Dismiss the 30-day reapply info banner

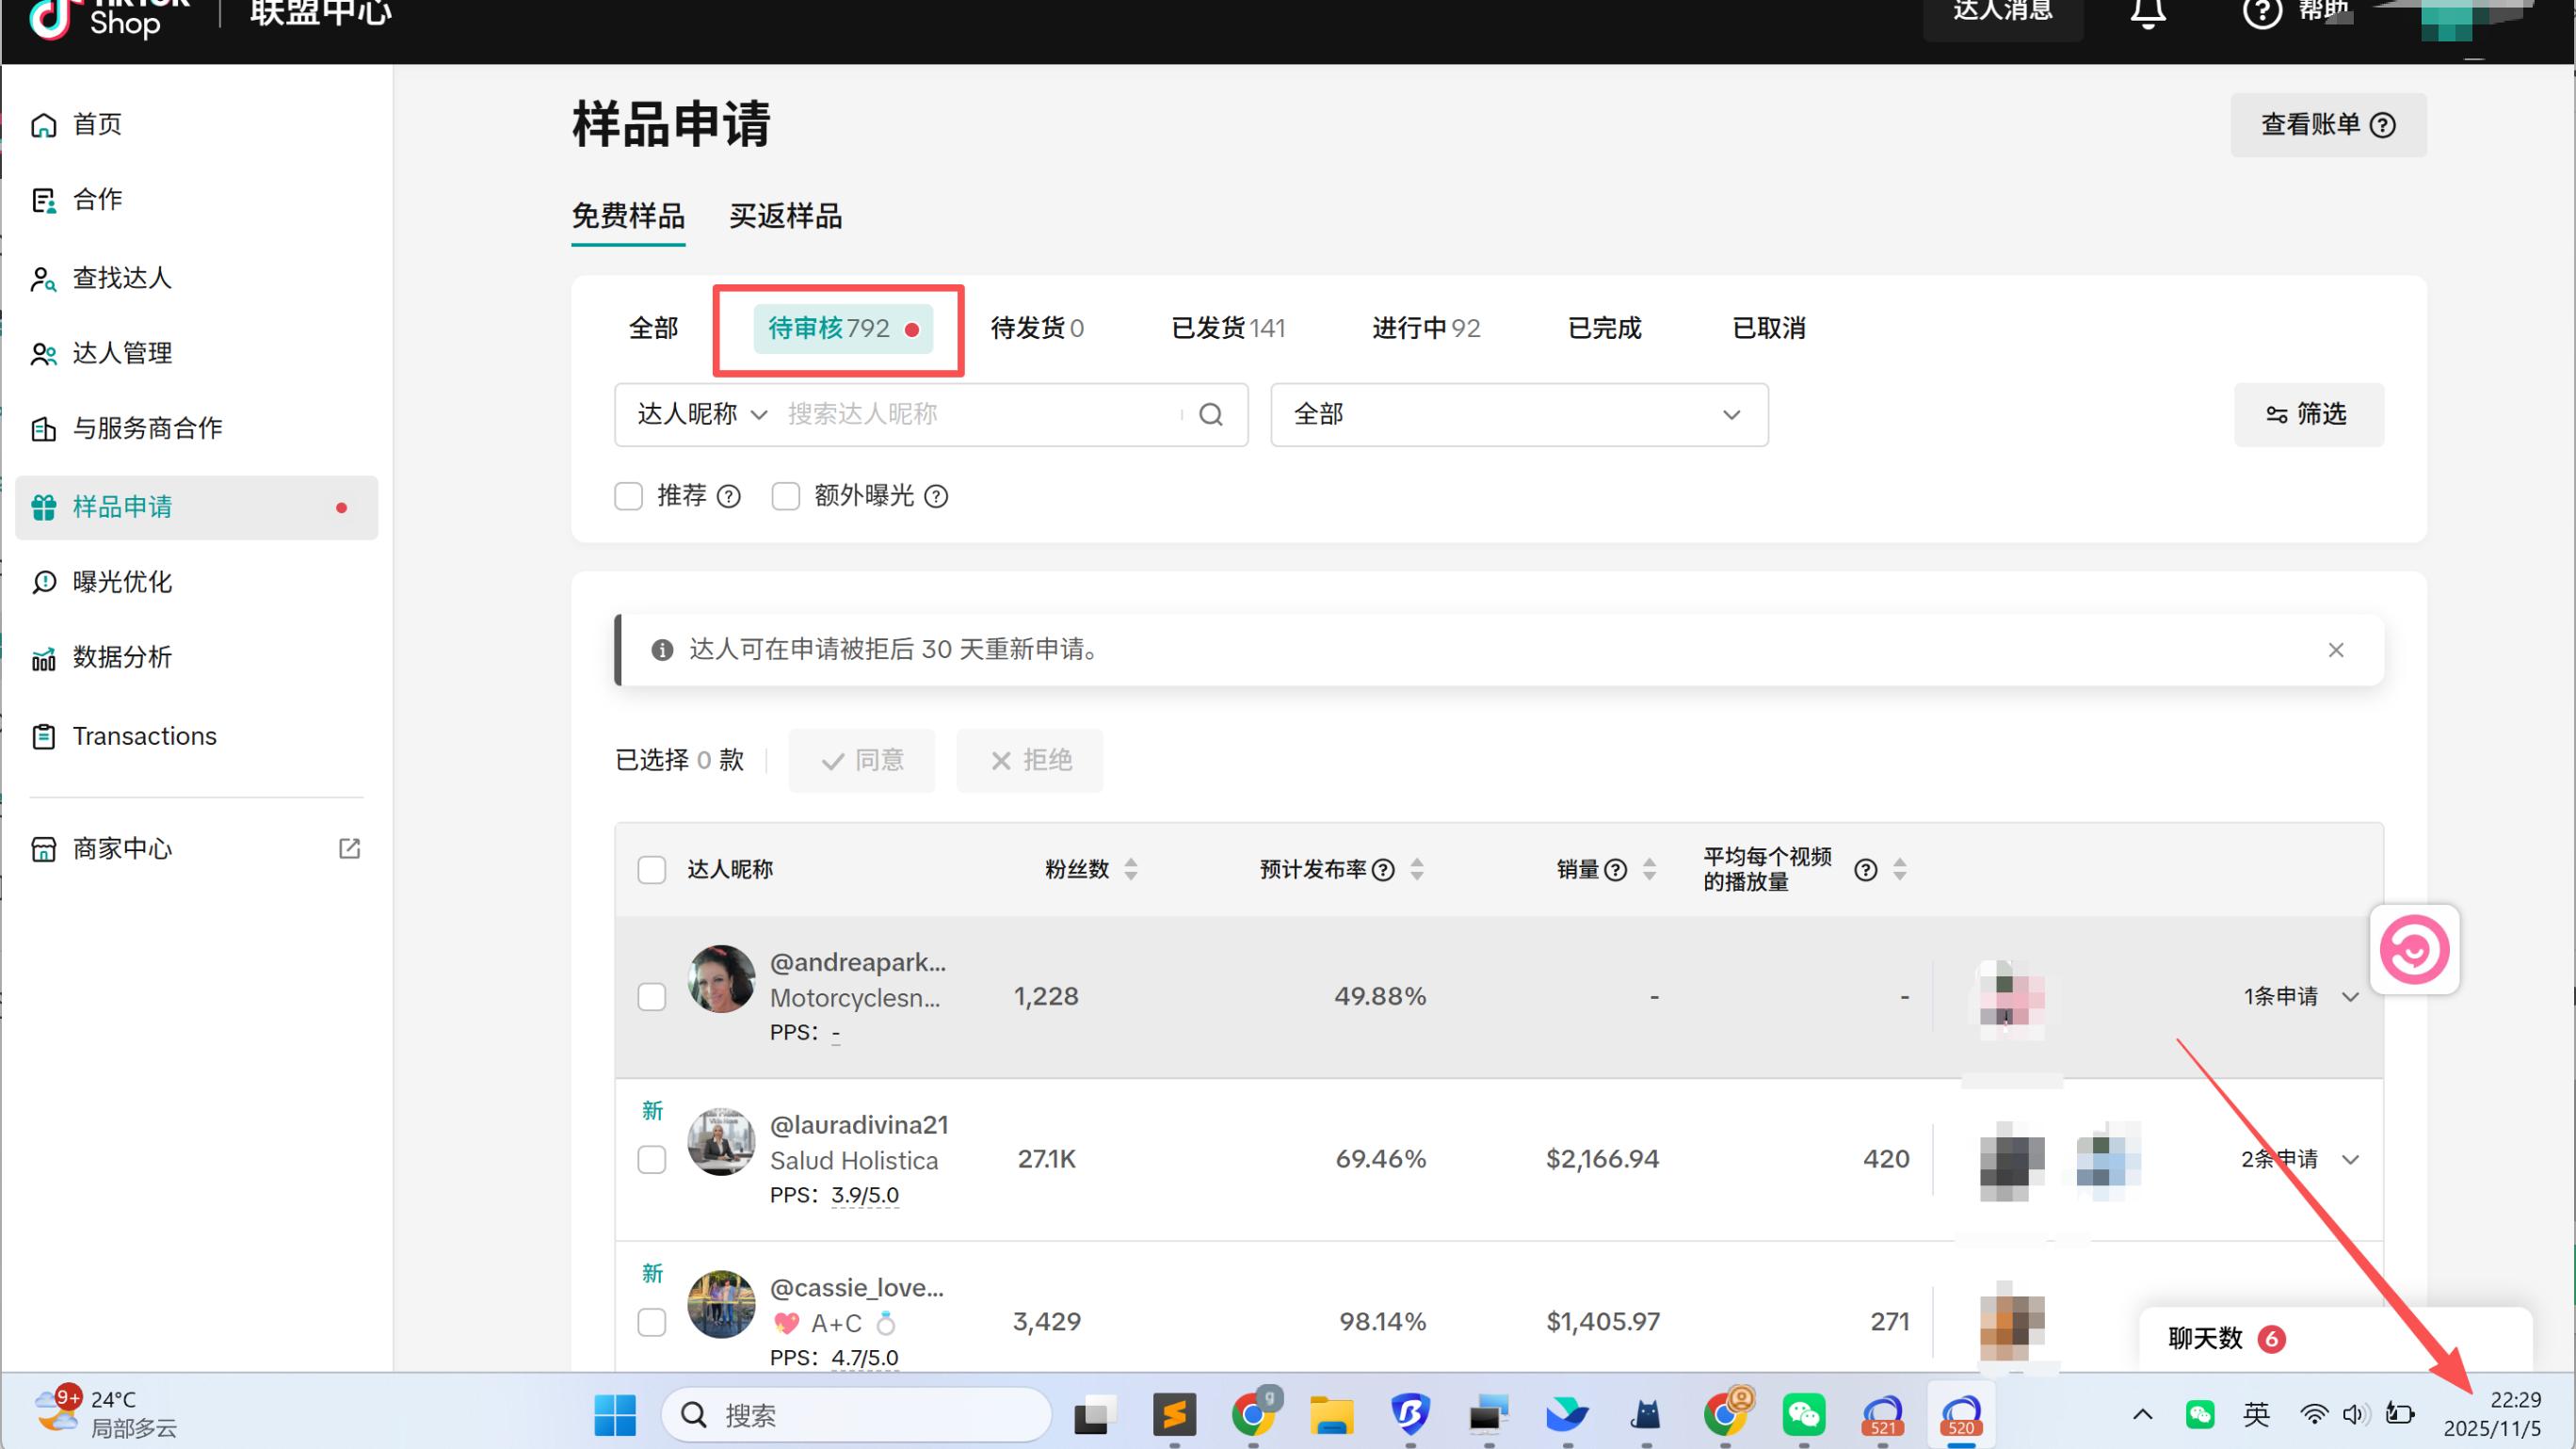tap(2336, 649)
